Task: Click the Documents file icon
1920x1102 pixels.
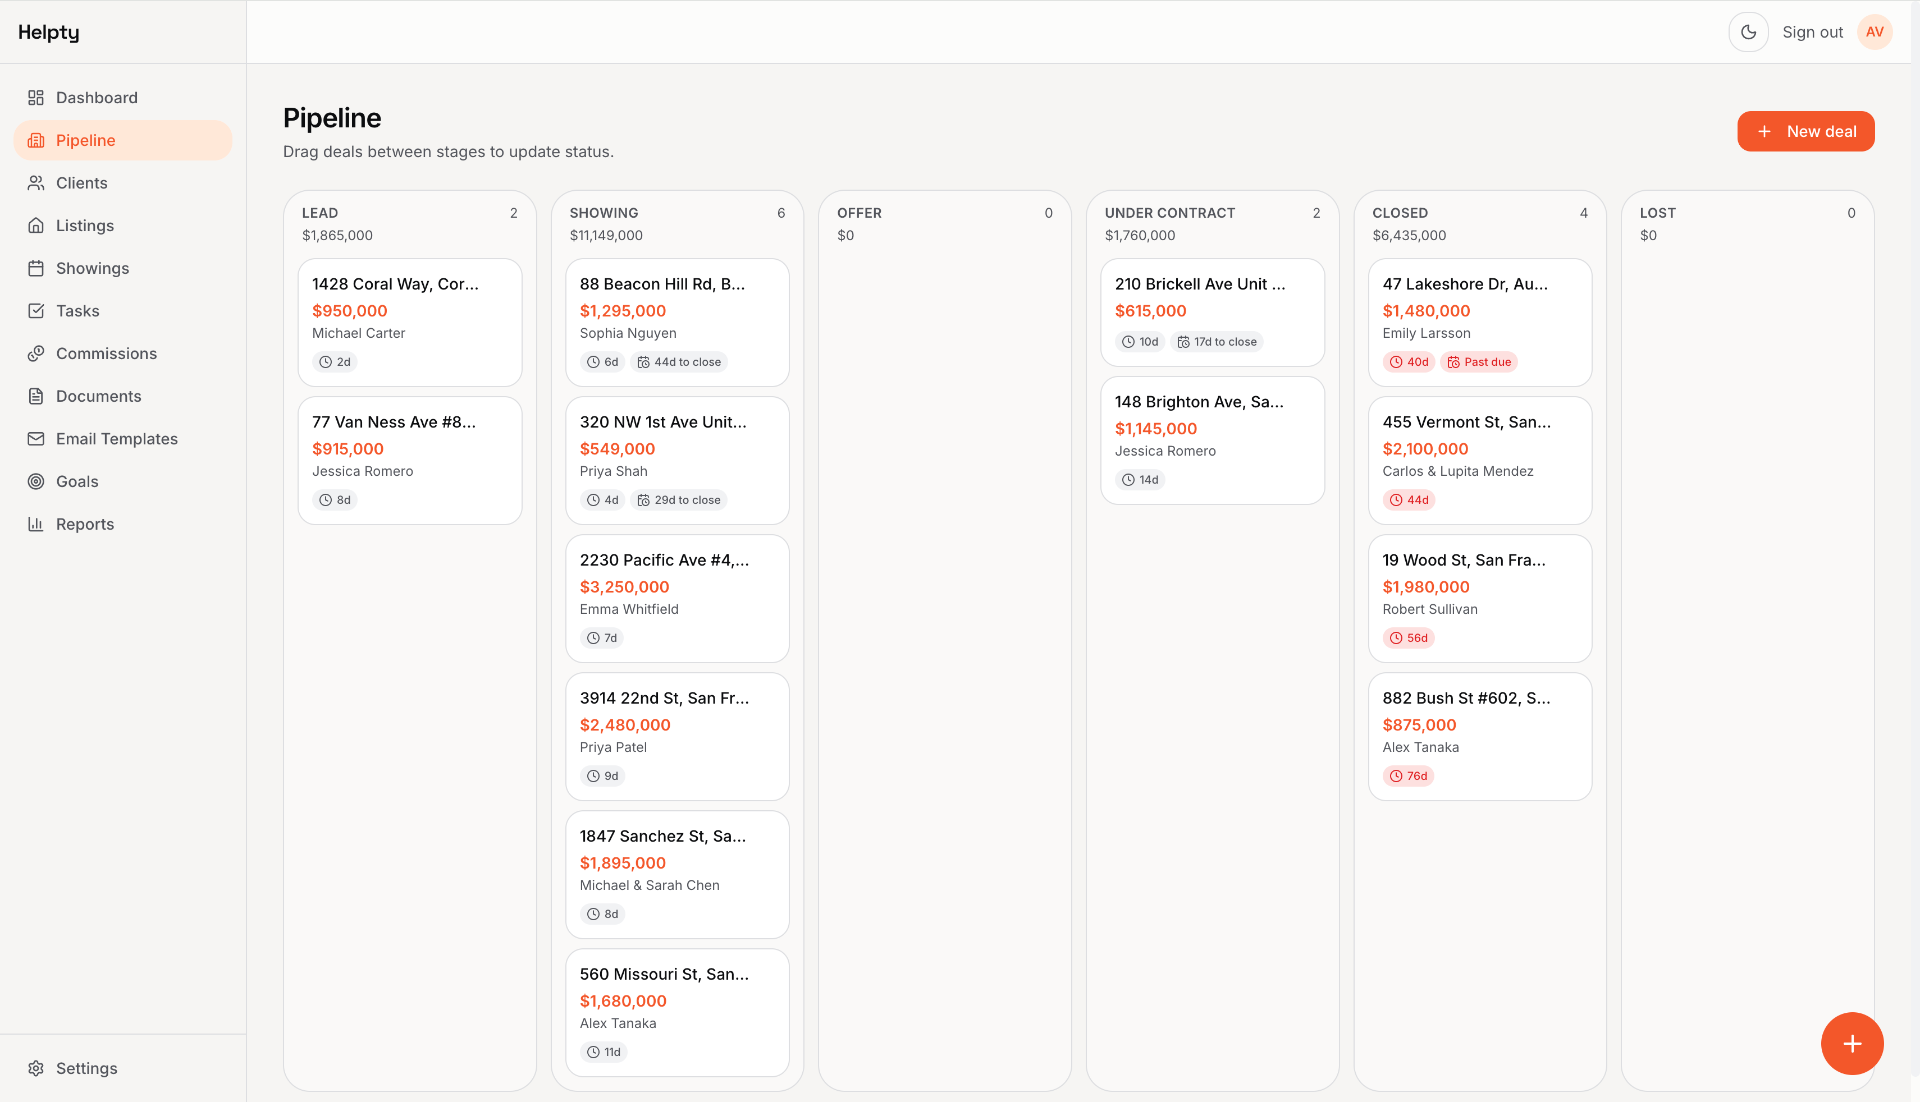Action: point(36,396)
